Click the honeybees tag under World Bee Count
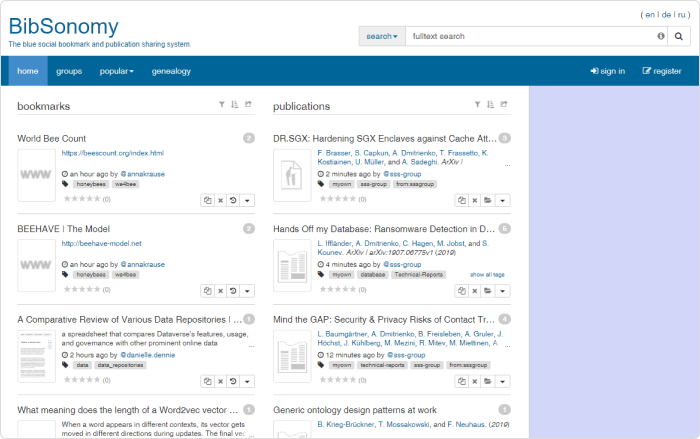700x439 pixels. pos(91,184)
